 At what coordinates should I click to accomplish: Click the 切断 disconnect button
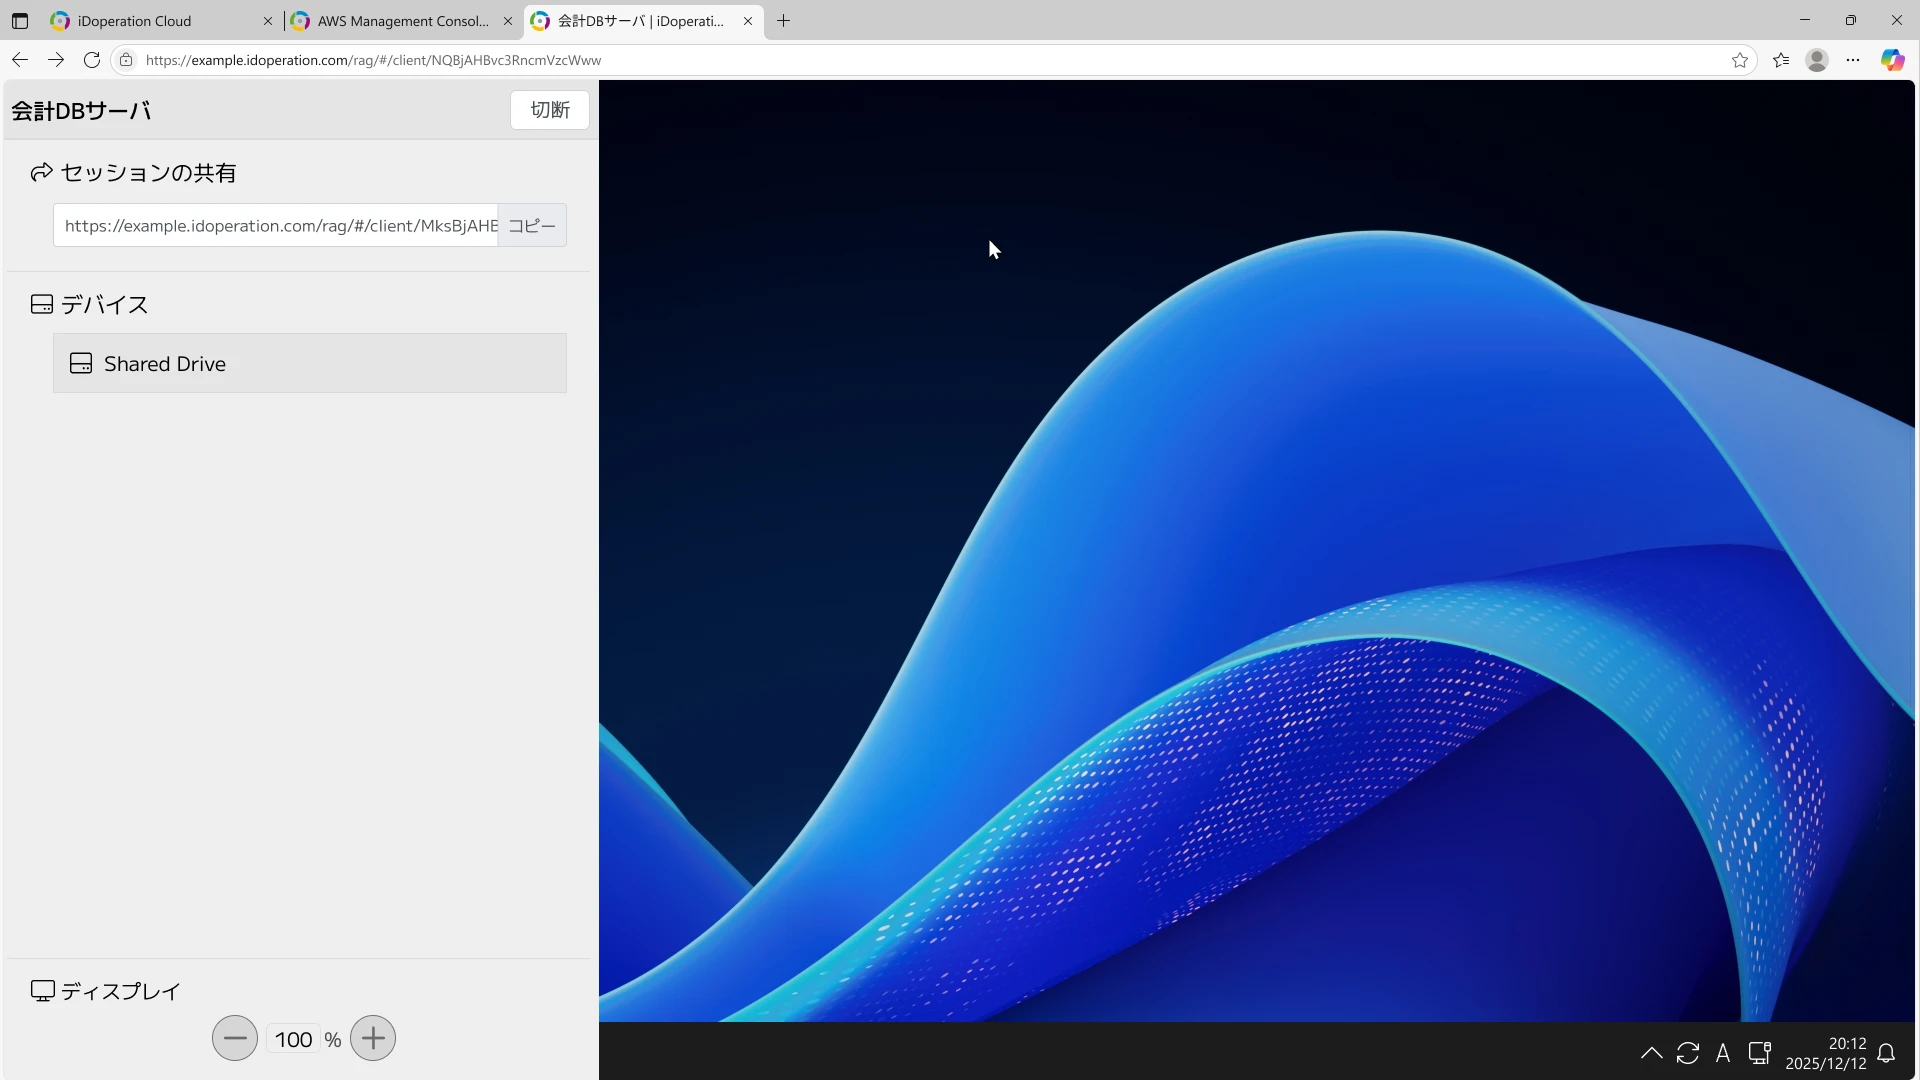549,110
